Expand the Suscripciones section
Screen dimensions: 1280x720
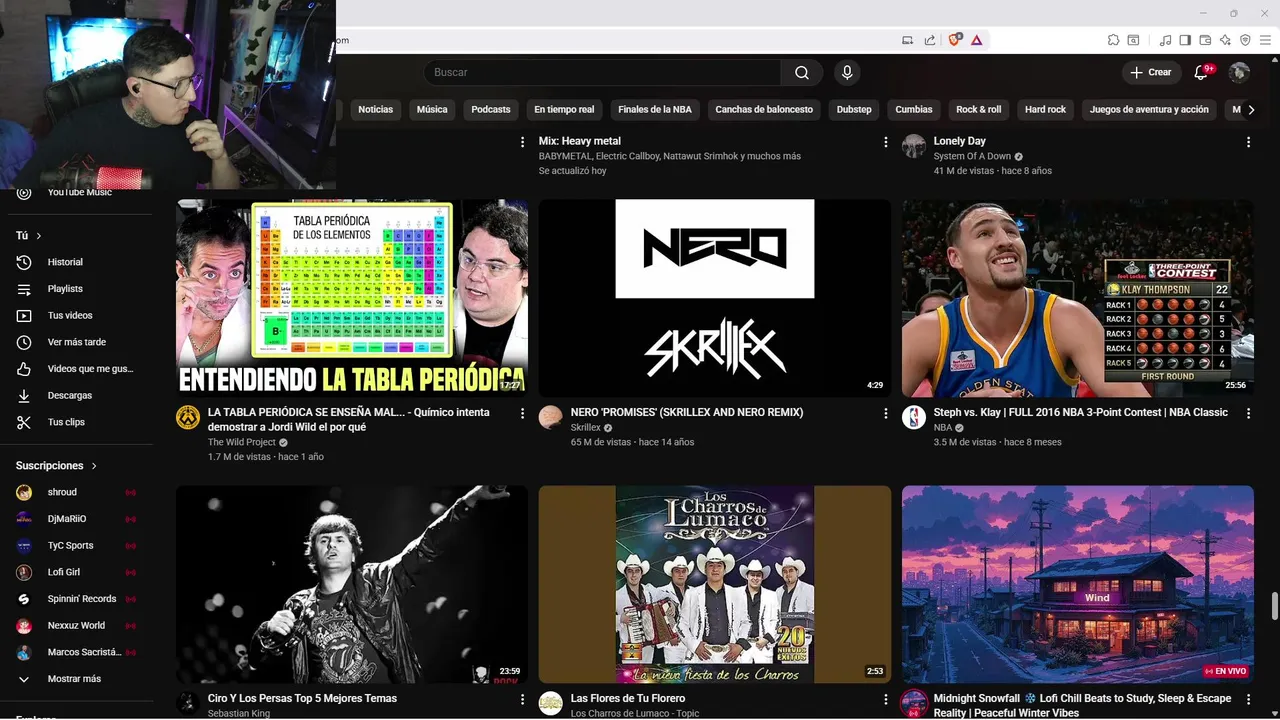(57, 466)
